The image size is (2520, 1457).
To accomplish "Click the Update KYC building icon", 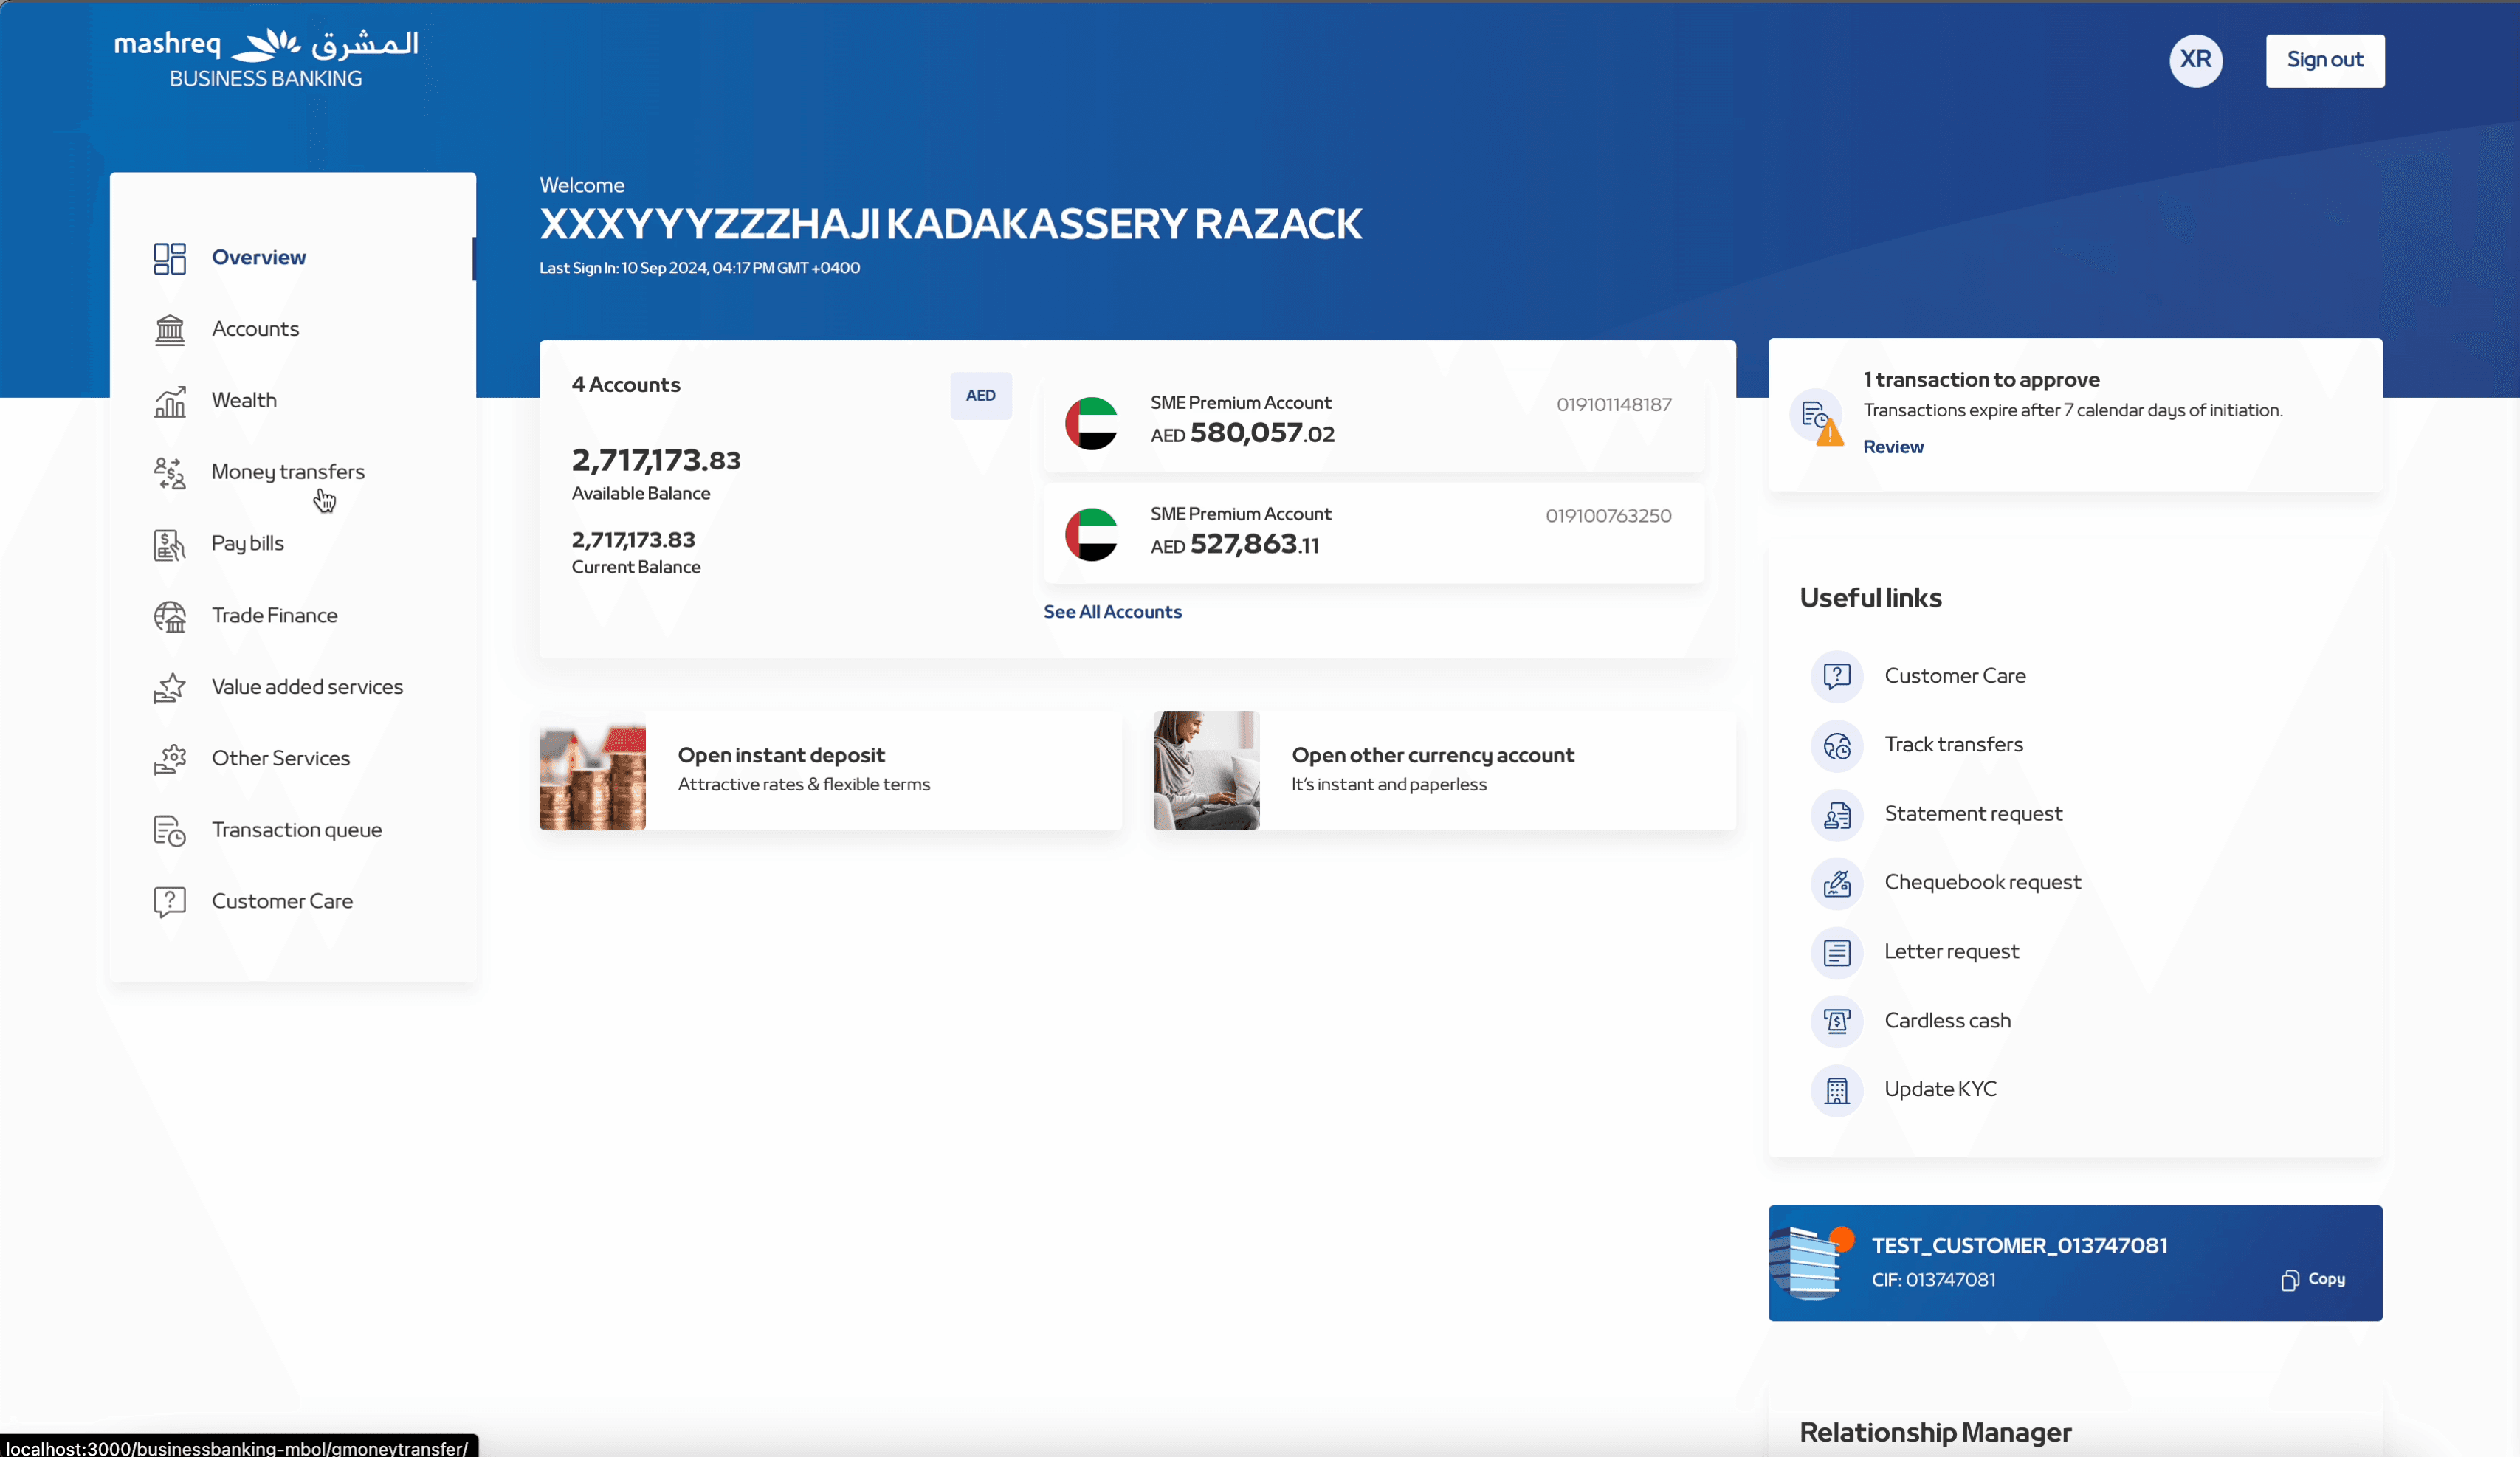I will pyautogui.click(x=1837, y=1090).
